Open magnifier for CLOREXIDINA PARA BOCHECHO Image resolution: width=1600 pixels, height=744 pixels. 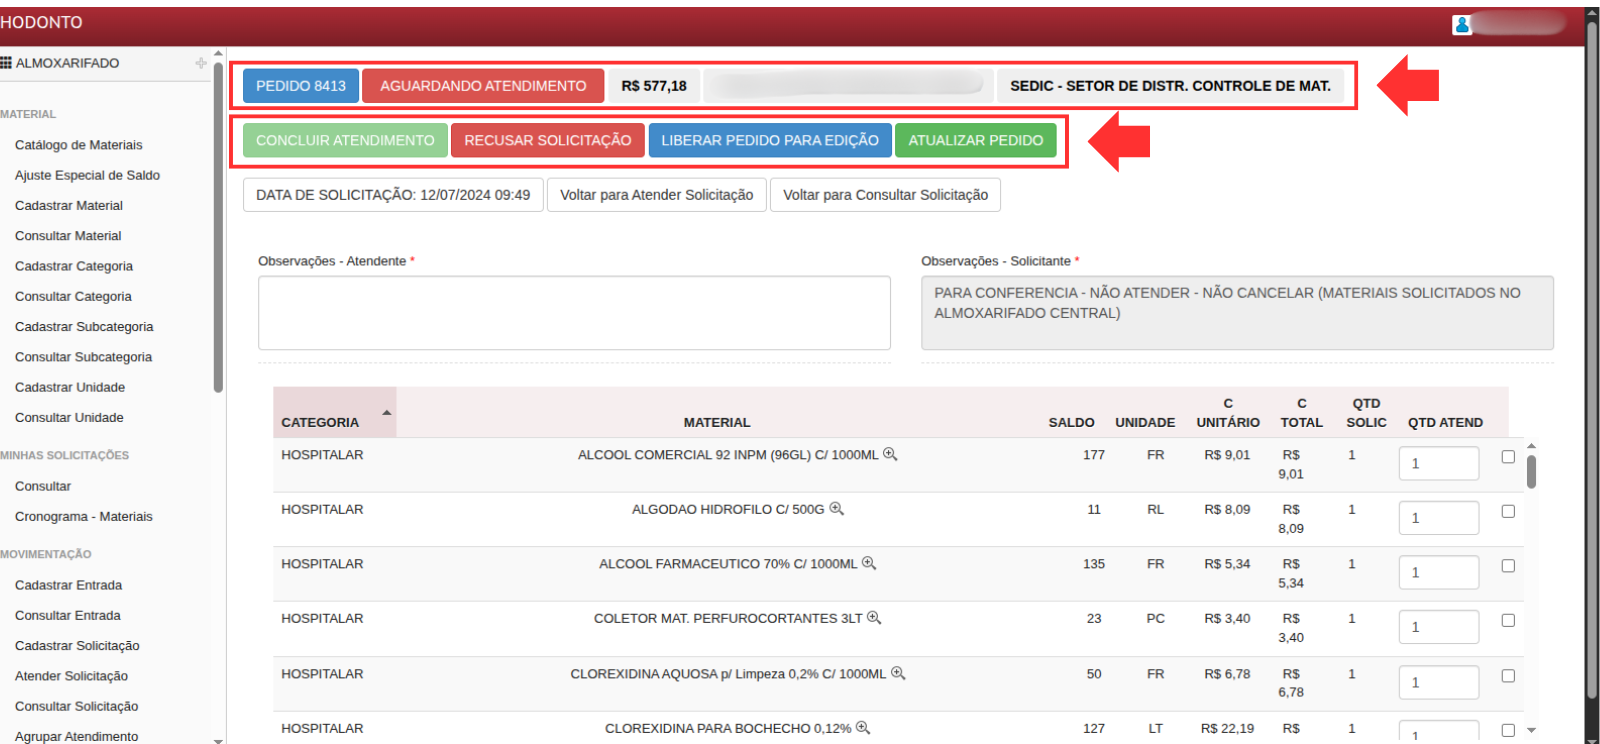(x=863, y=728)
